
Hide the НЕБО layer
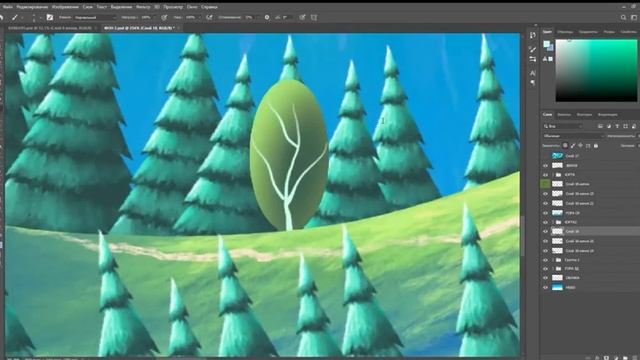[545, 287]
